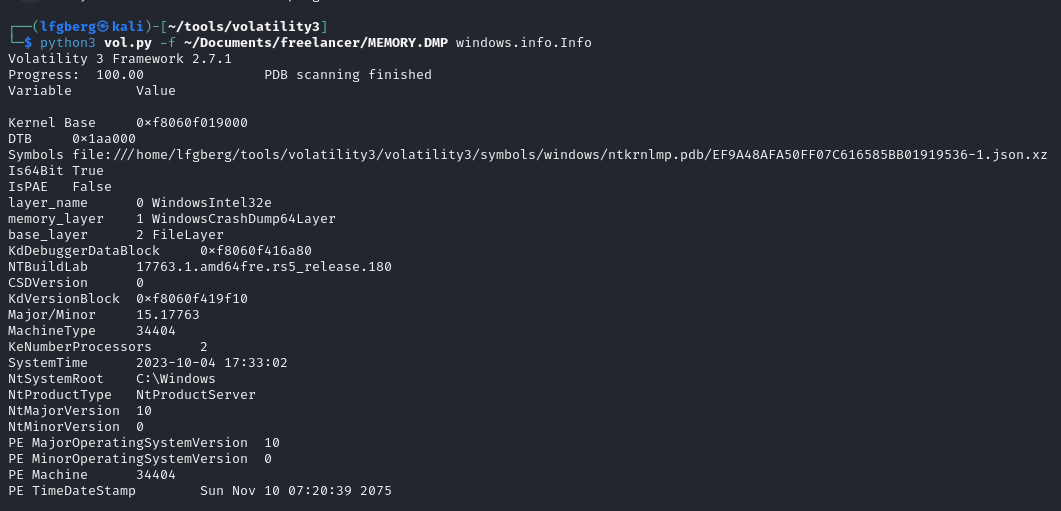Click the NTBuildLab build string

coord(264,267)
